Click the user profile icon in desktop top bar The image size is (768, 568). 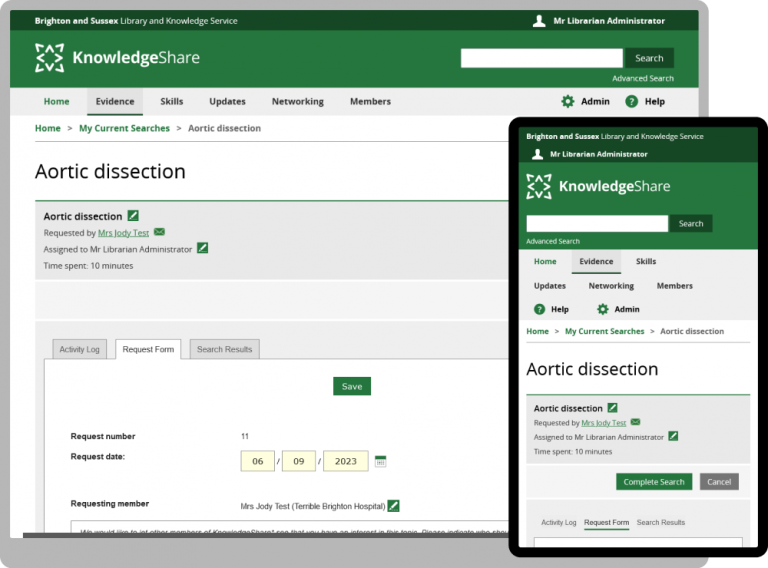(539, 21)
